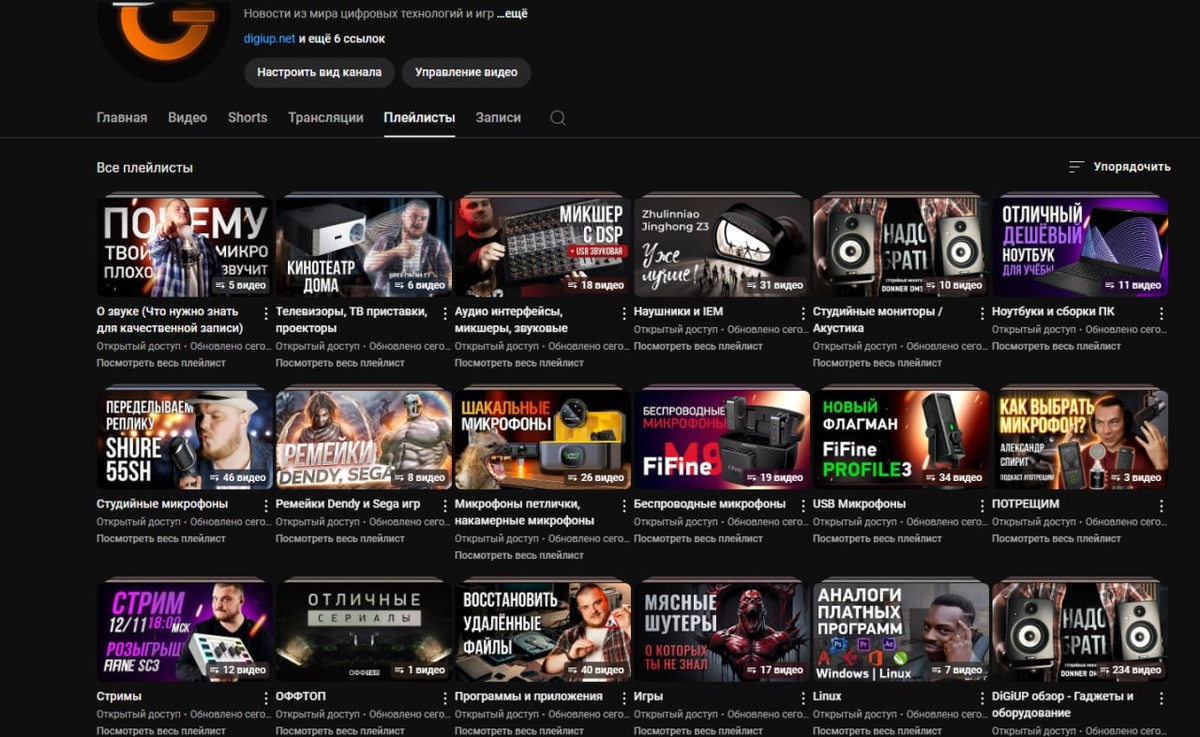View full playlist under ПОТРЕЩИМ
The height and width of the screenshot is (737, 1200).
click(x=1056, y=538)
